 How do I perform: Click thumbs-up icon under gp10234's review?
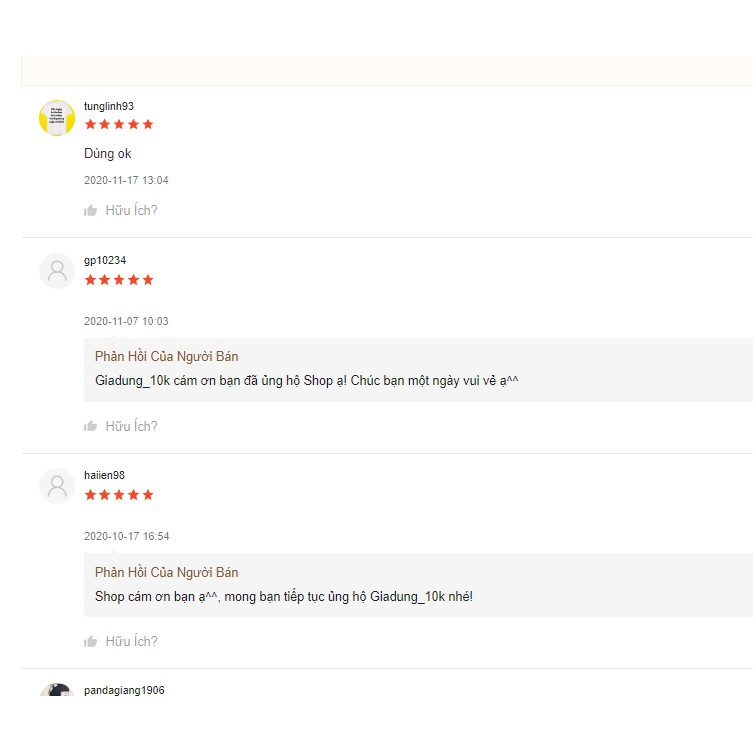point(91,426)
